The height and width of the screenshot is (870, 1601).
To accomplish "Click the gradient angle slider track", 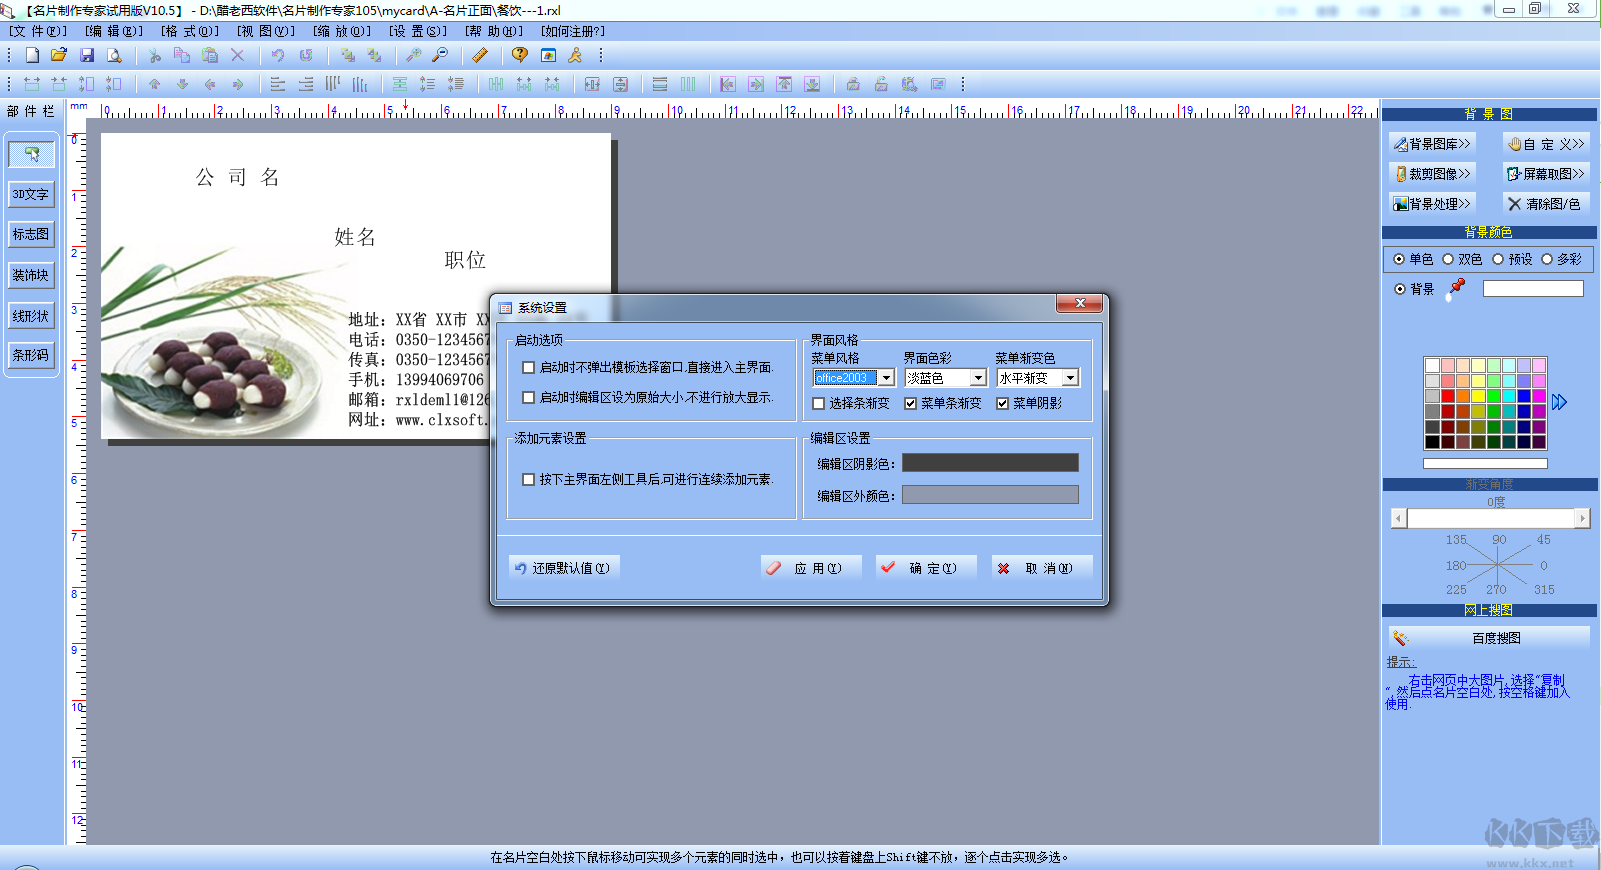I will tap(1490, 518).
